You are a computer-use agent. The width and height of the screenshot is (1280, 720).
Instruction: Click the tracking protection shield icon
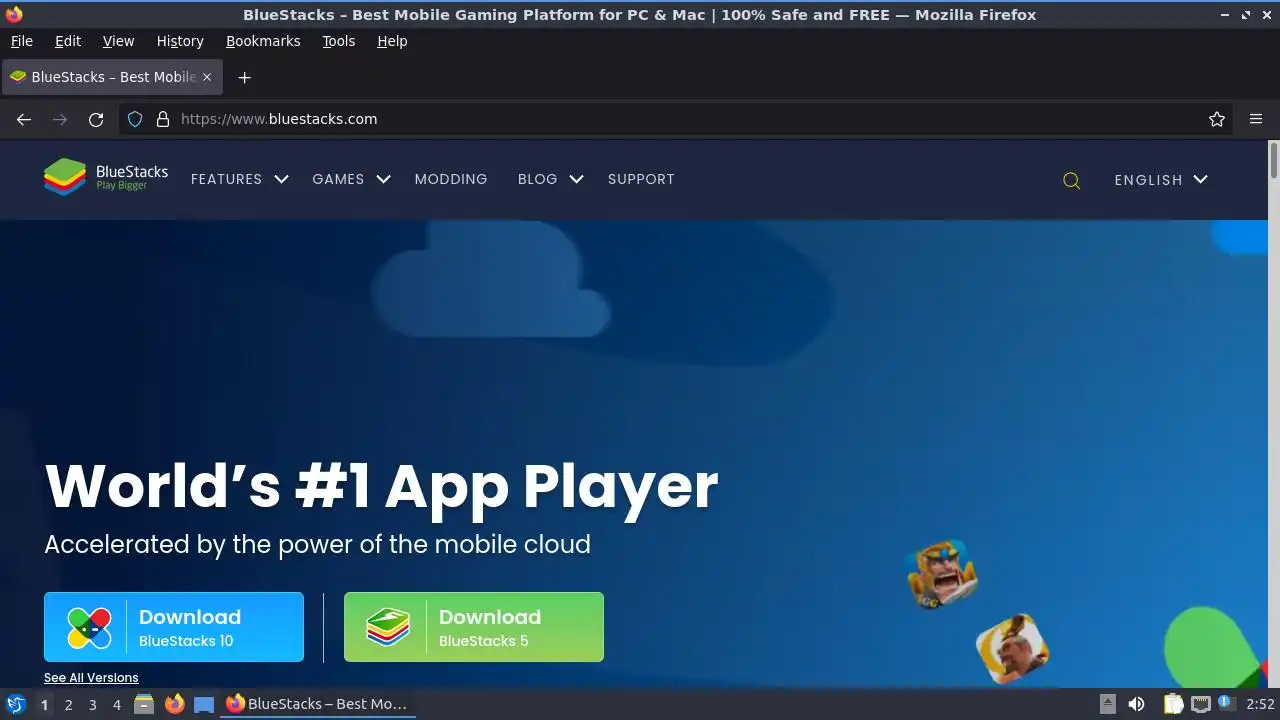tap(135, 119)
